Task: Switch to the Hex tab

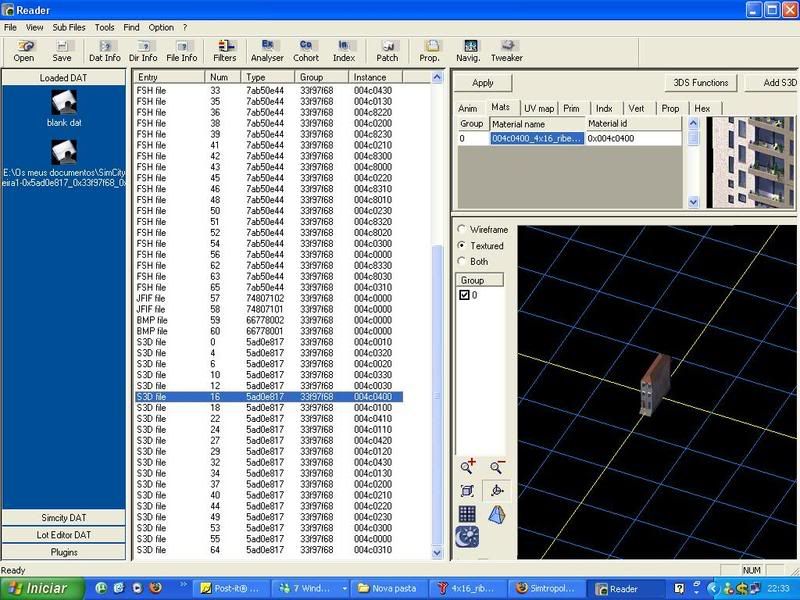Action: coord(702,108)
